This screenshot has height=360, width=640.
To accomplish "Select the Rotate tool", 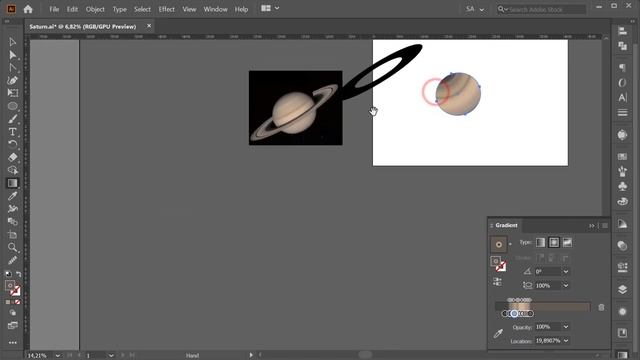I will coord(12,144).
